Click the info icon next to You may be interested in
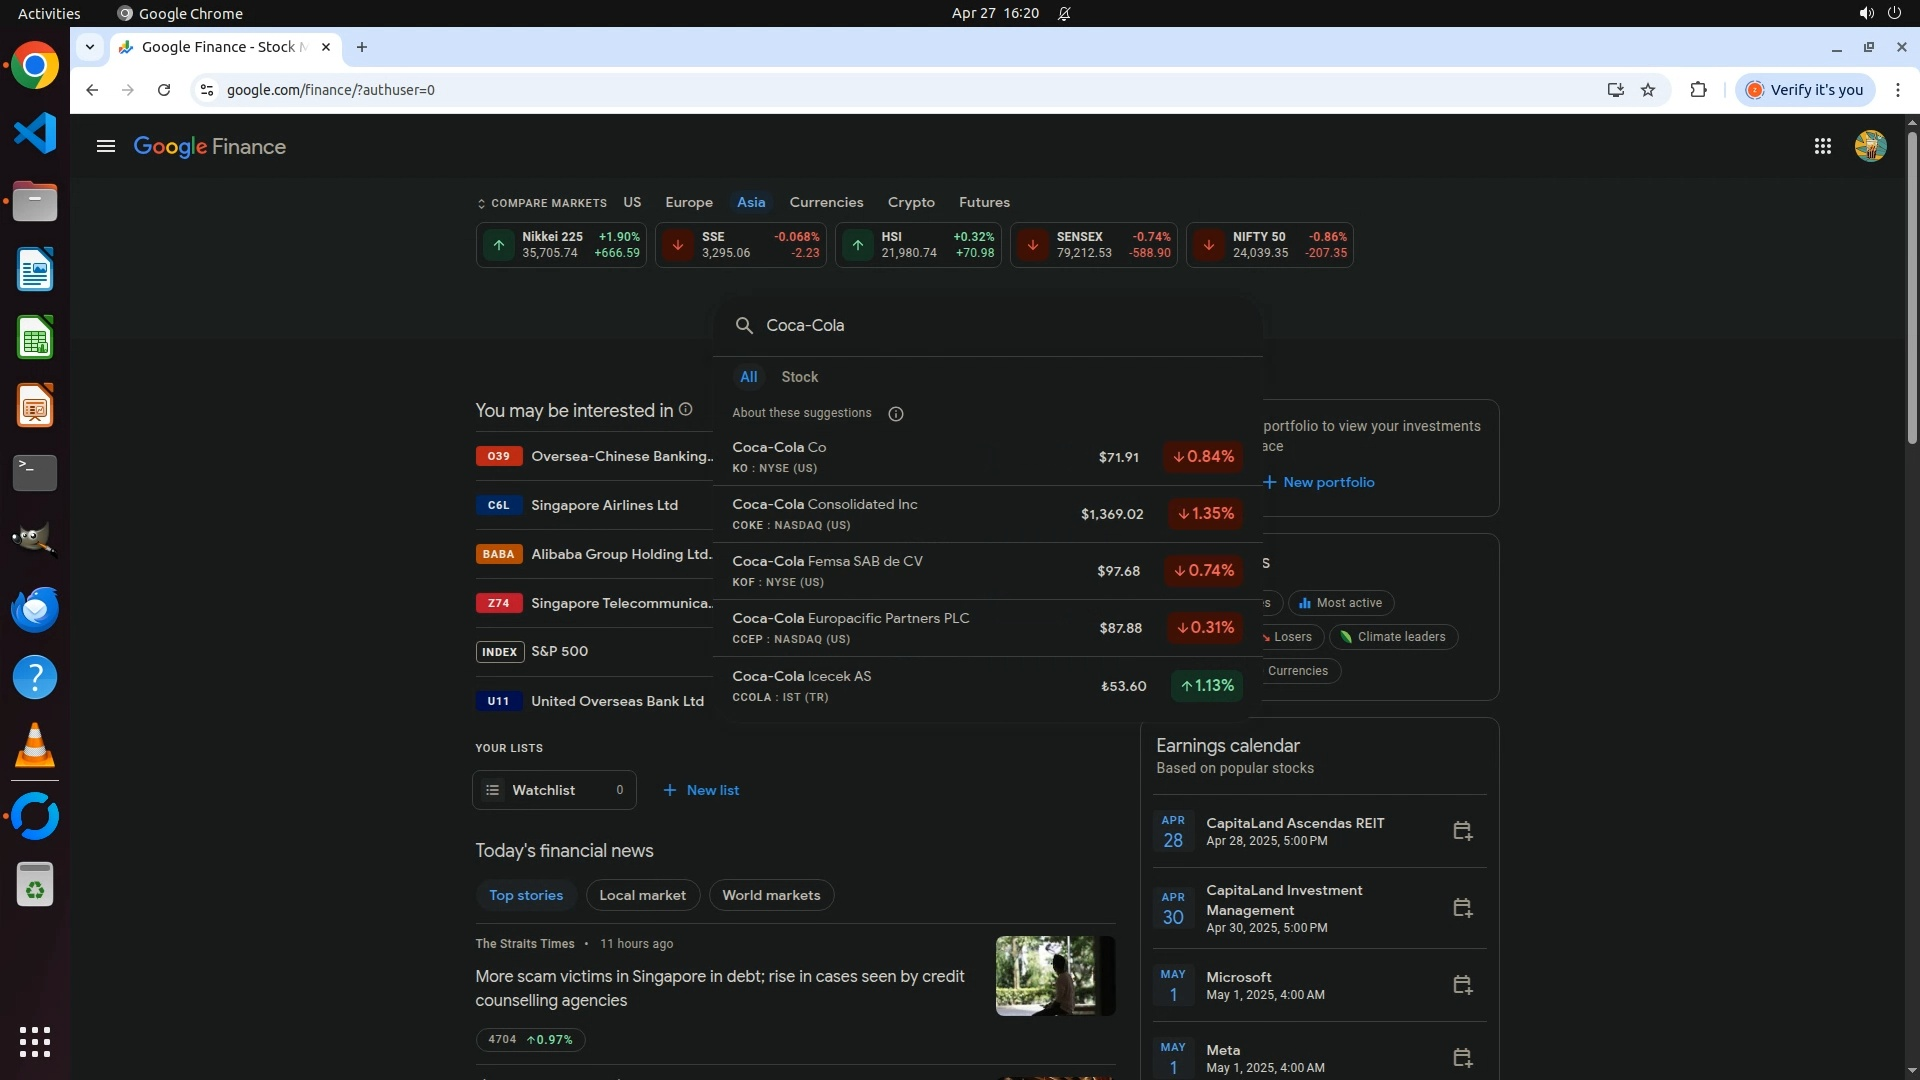Image resolution: width=1920 pixels, height=1080 pixels. pyautogui.click(x=686, y=410)
